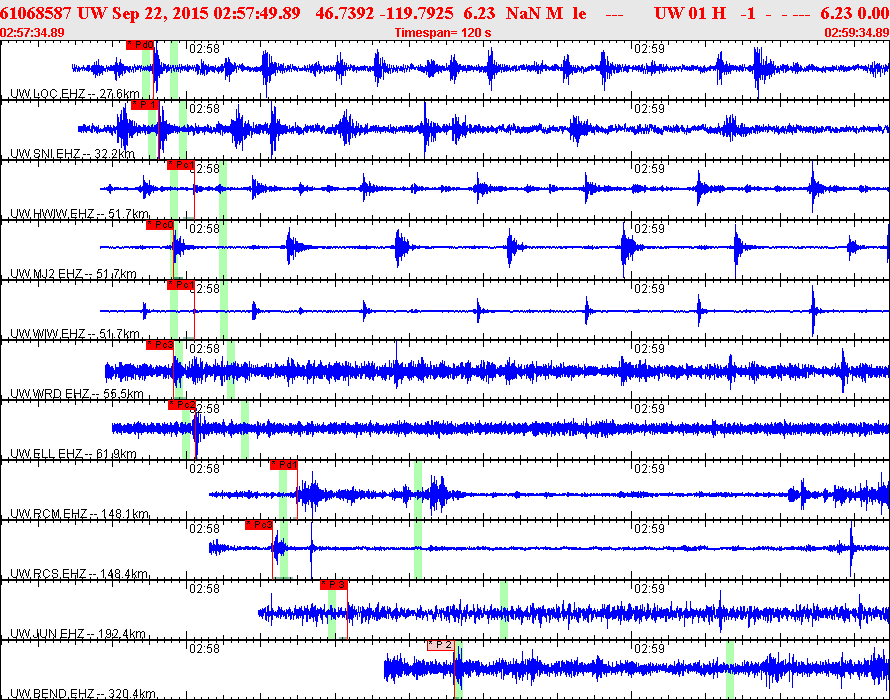Viewport: 890px width, 700px height.
Task: Click the UW 01 H text in header
Action: pos(690,13)
